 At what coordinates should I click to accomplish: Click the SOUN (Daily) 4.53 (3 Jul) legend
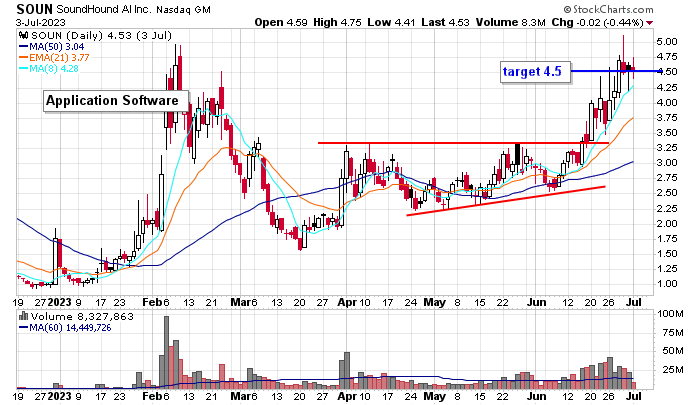click(101, 35)
